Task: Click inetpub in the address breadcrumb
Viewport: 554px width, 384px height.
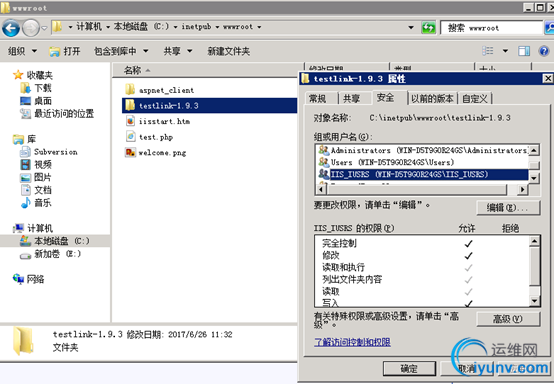Action: (x=196, y=27)
